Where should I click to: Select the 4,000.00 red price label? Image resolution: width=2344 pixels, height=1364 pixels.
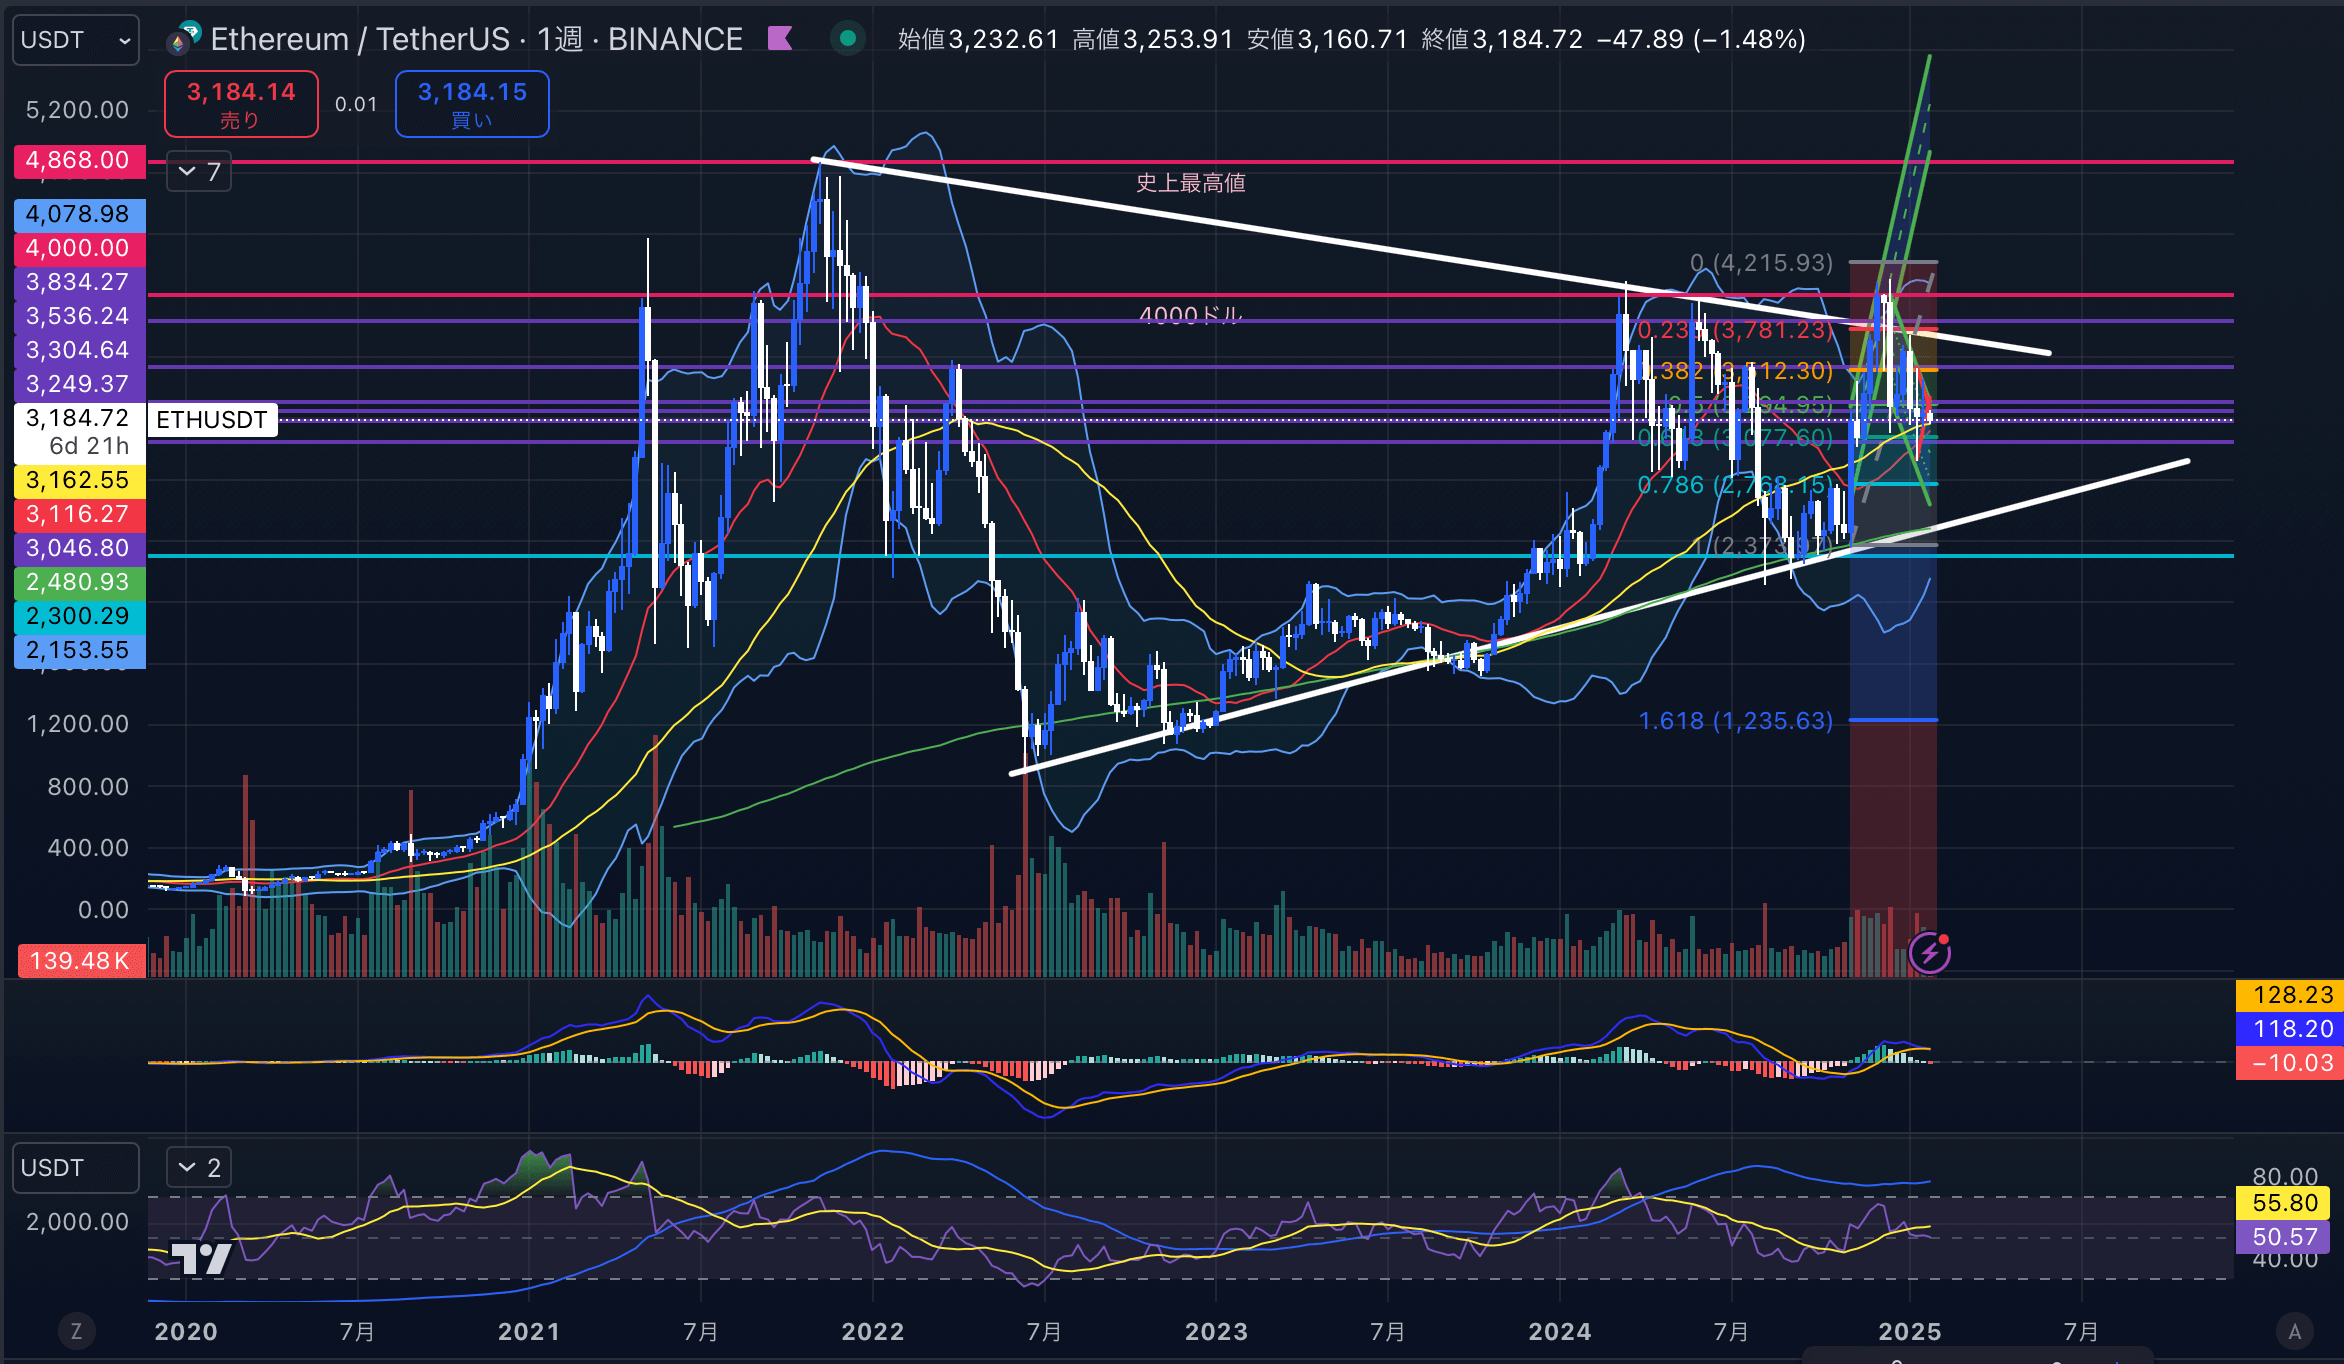point(79,248)
